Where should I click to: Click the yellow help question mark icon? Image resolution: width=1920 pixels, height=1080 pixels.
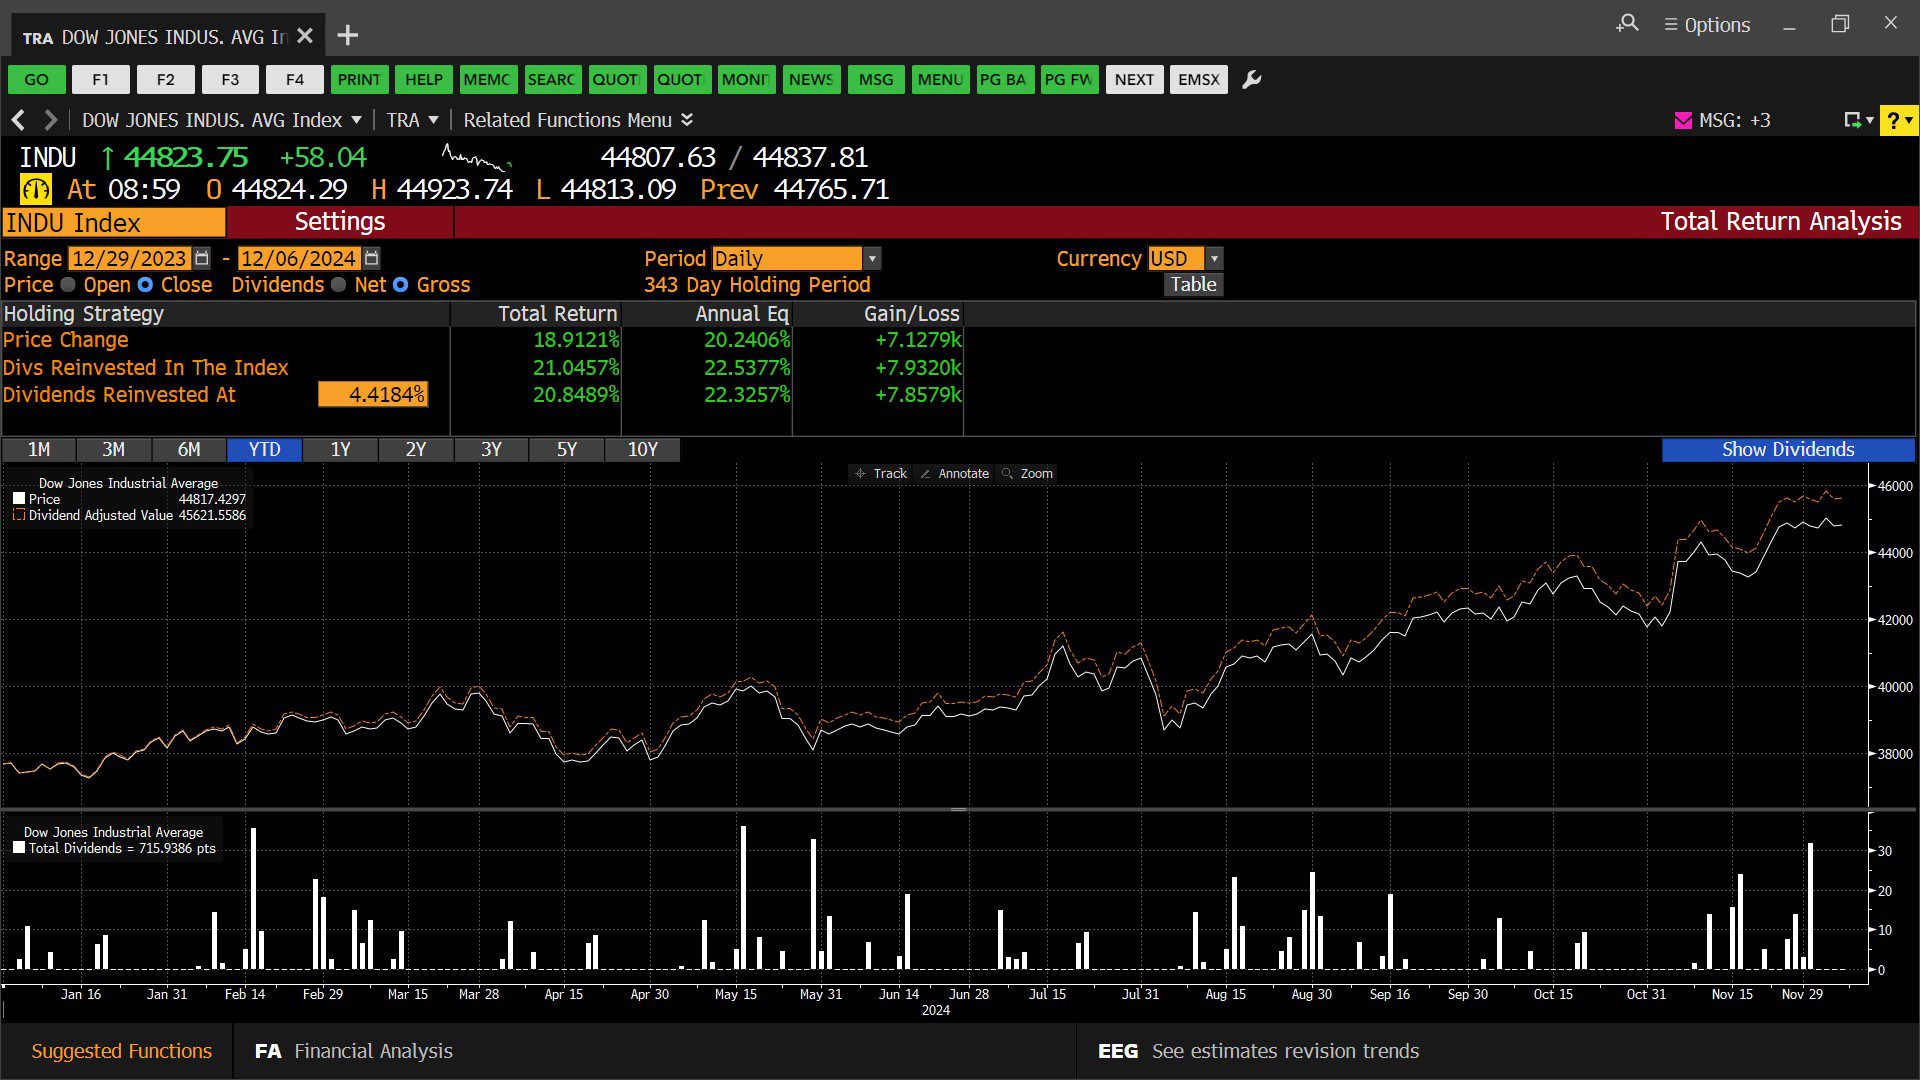coord(1898,120)
